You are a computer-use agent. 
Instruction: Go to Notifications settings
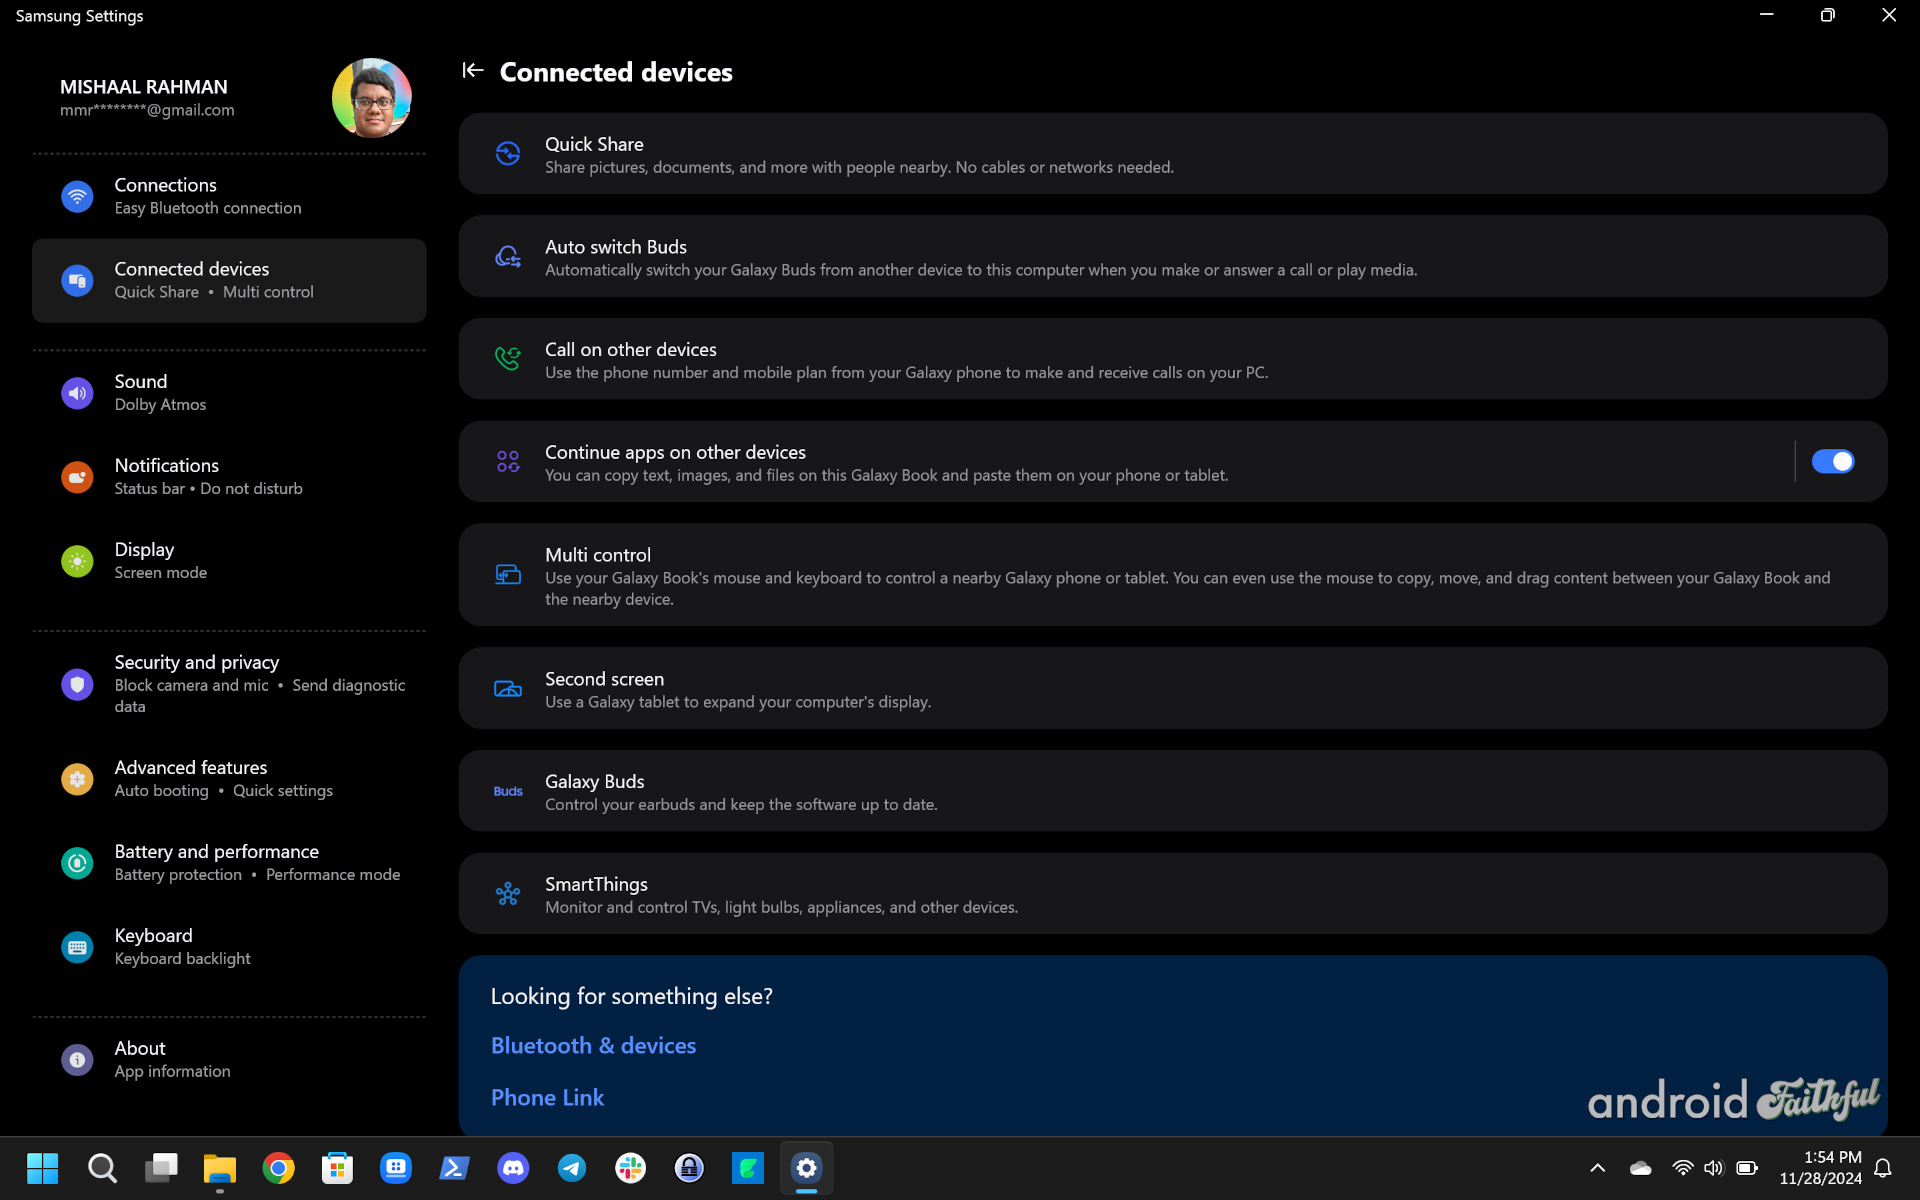click(229, 477)
